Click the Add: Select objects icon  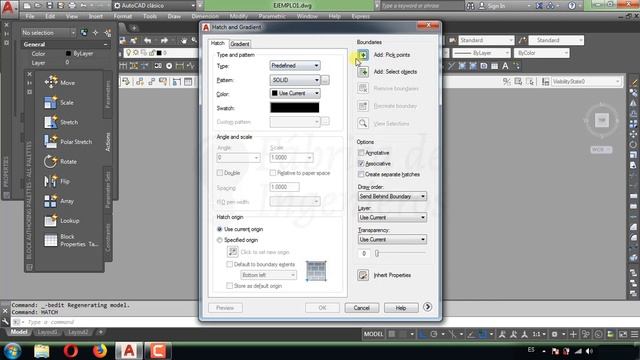(362, 72)
